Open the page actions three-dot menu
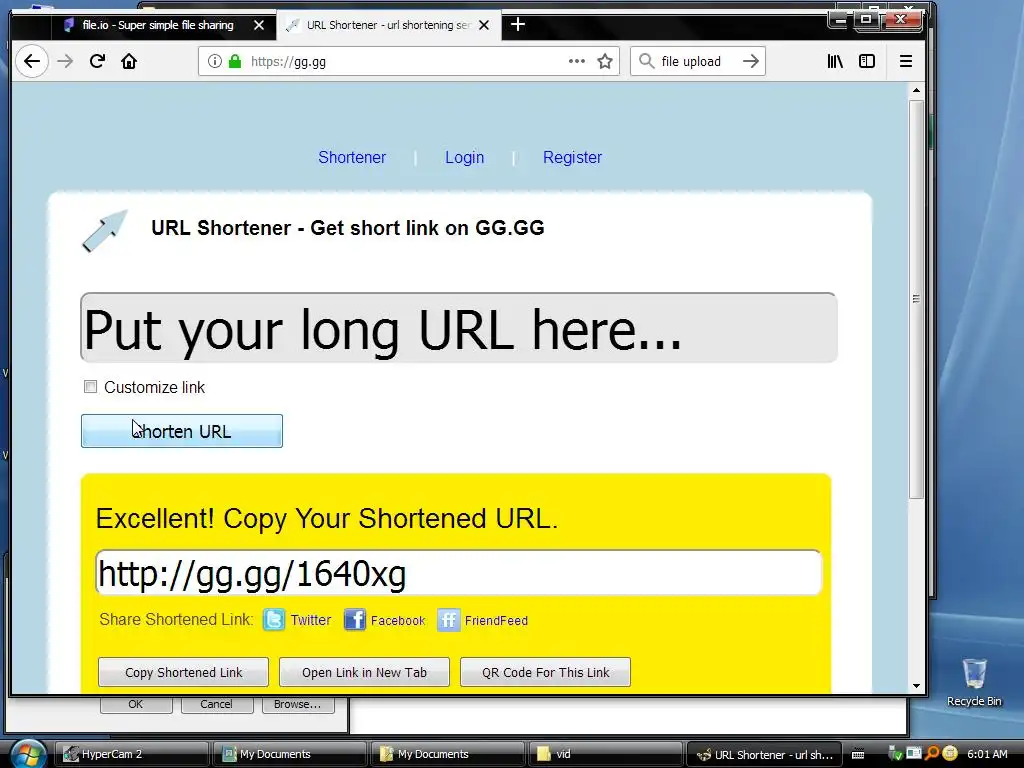This screenshot has width=1024, height=768. point(577,61)
